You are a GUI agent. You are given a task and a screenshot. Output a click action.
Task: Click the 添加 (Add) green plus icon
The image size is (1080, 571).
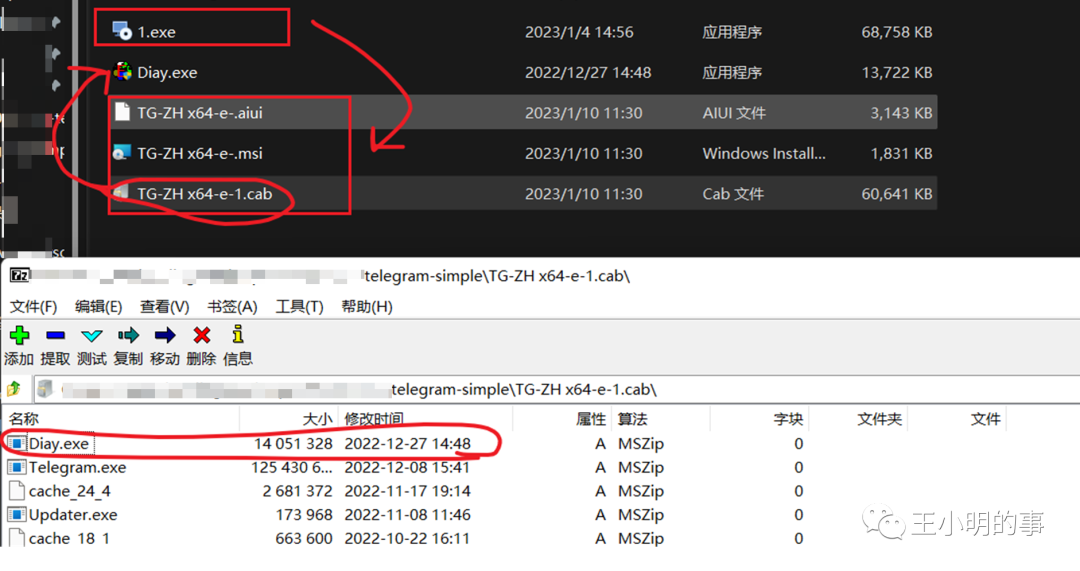point(19,335)
